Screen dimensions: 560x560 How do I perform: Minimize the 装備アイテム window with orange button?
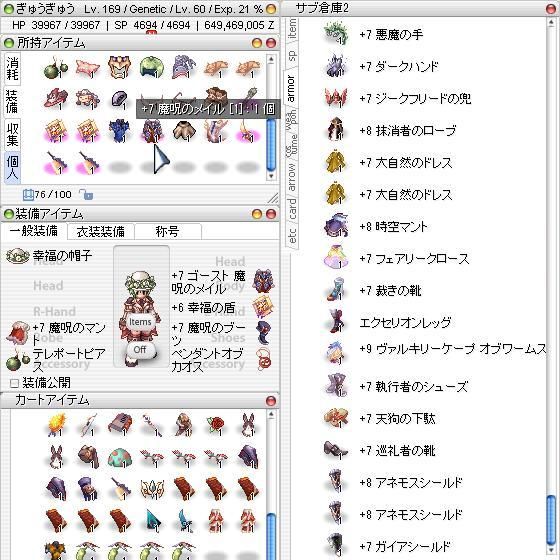pyautogui.click(x=257, y=214)
